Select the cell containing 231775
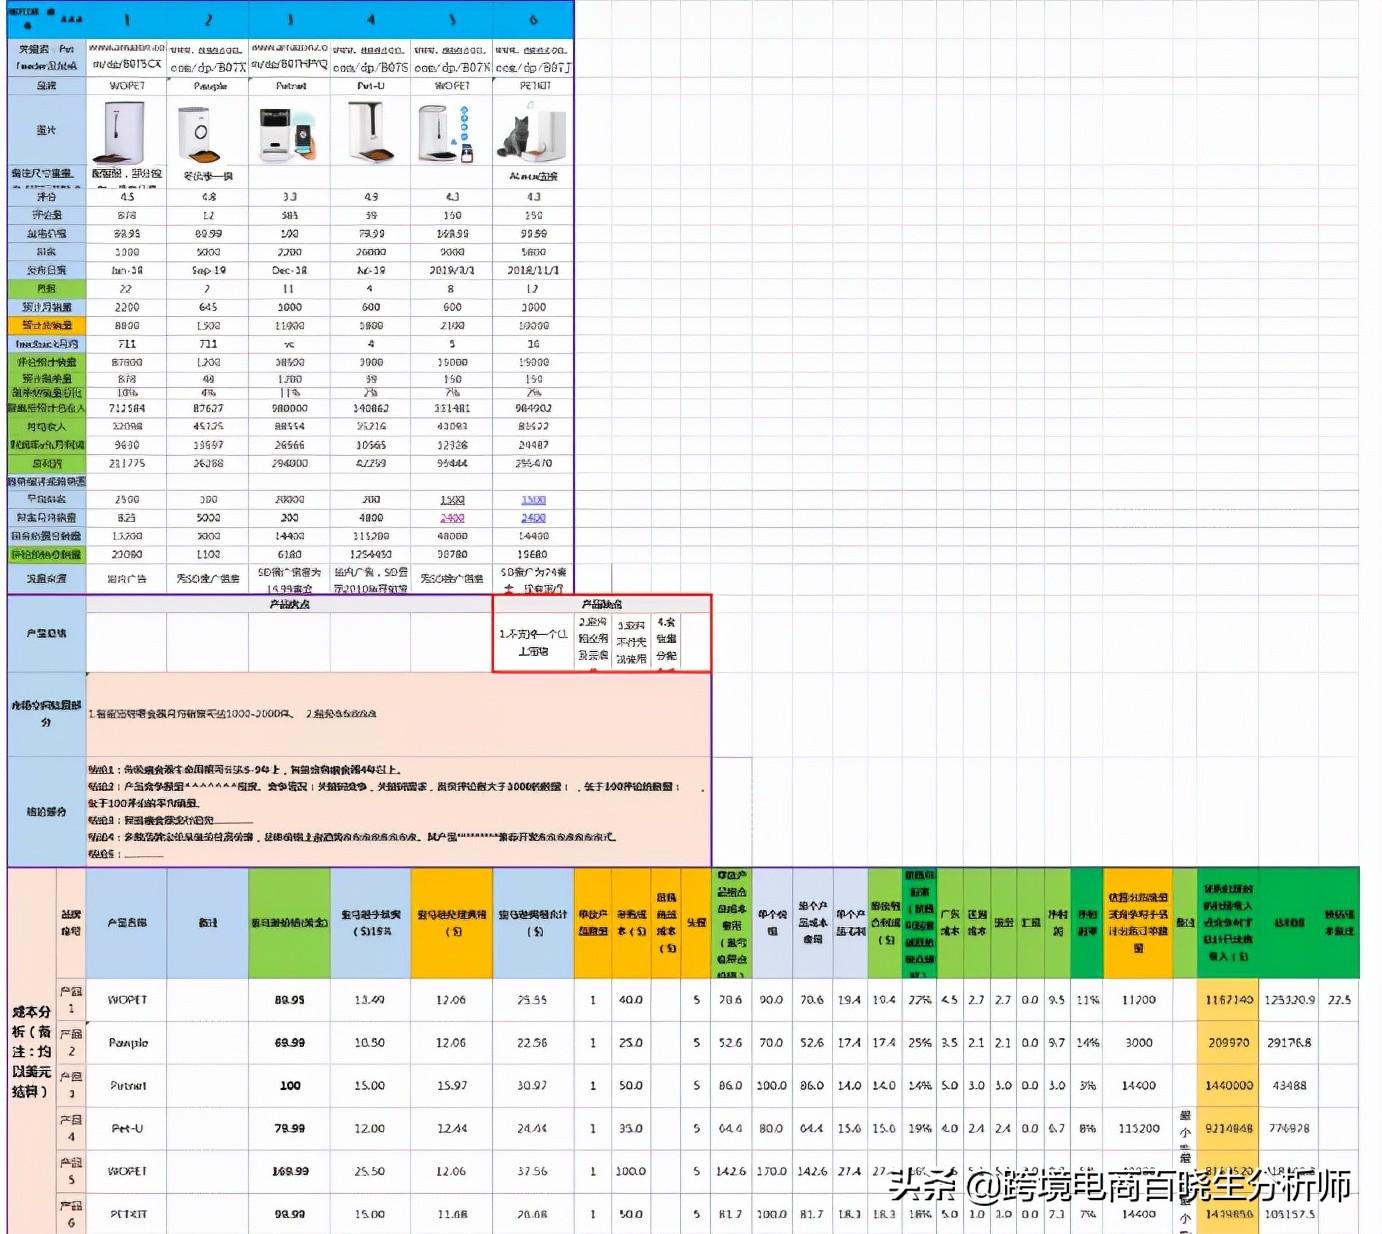Viewport: 1382px width, 1234px height. tap(127, 463)
